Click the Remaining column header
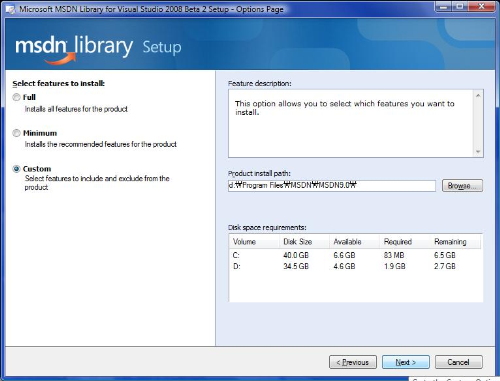The image size is (500, 381). pyautogui.click(x=455, y=242)
